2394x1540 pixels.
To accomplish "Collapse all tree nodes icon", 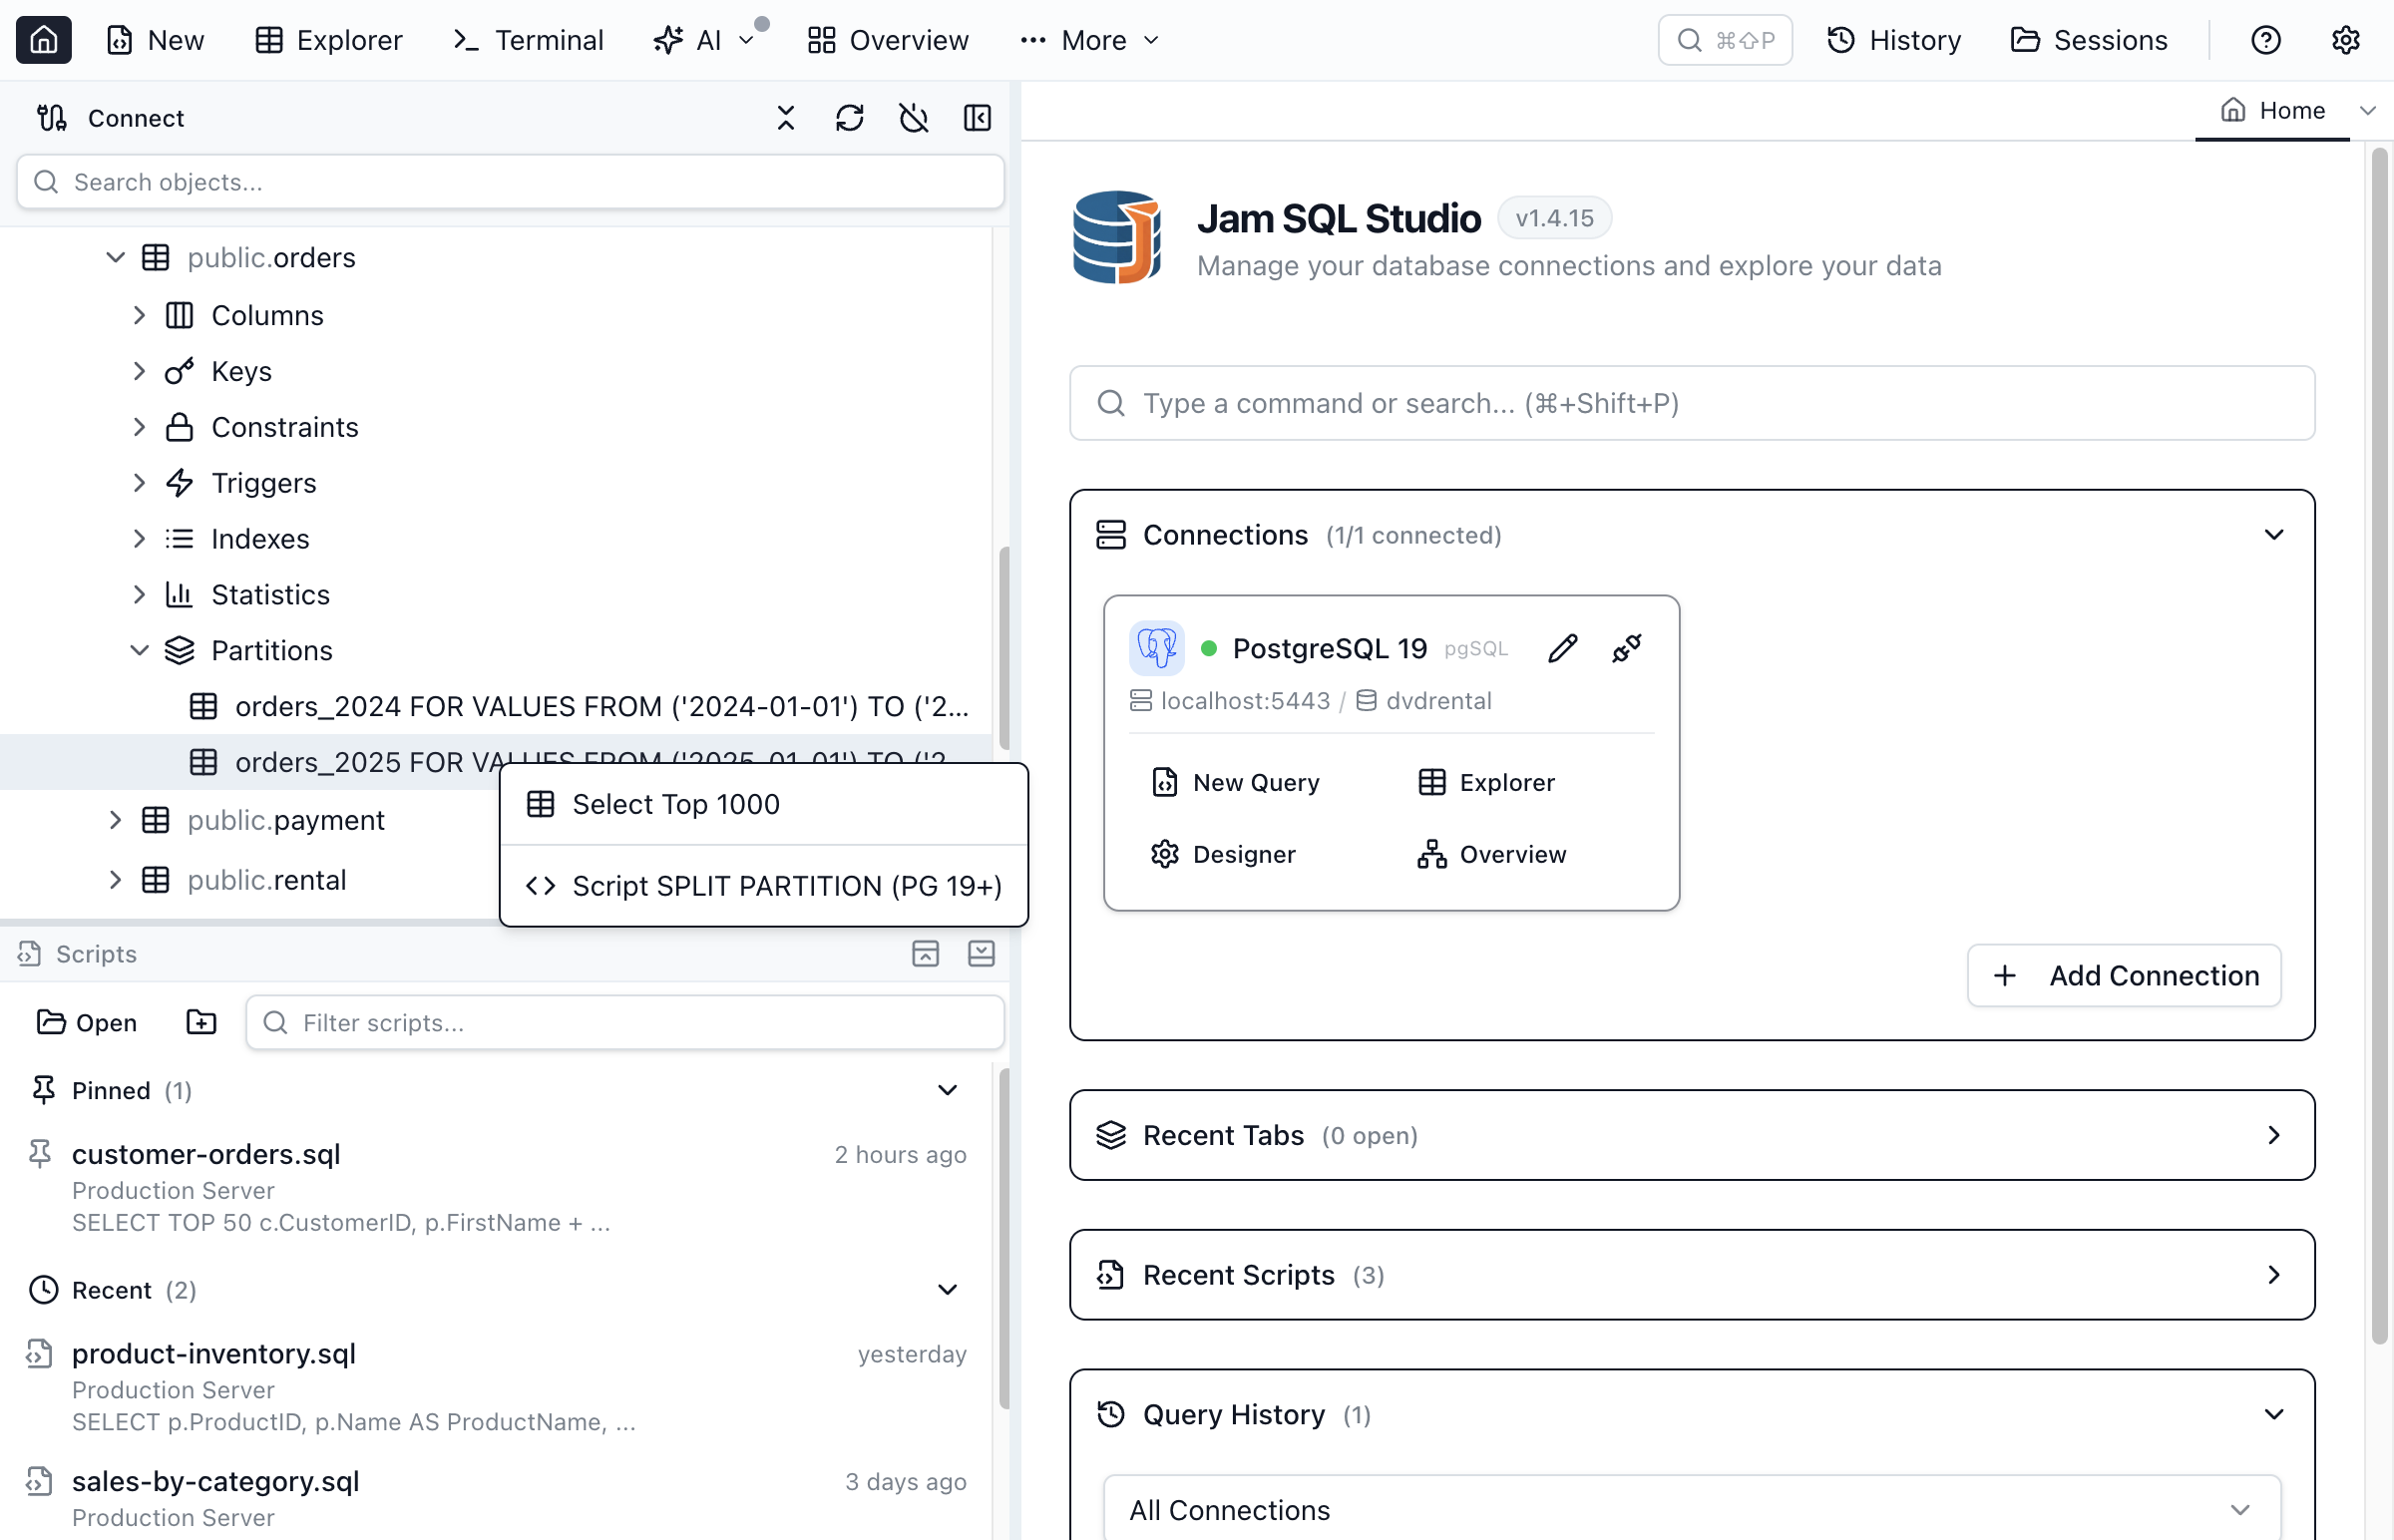I will (x=786, y=118).
